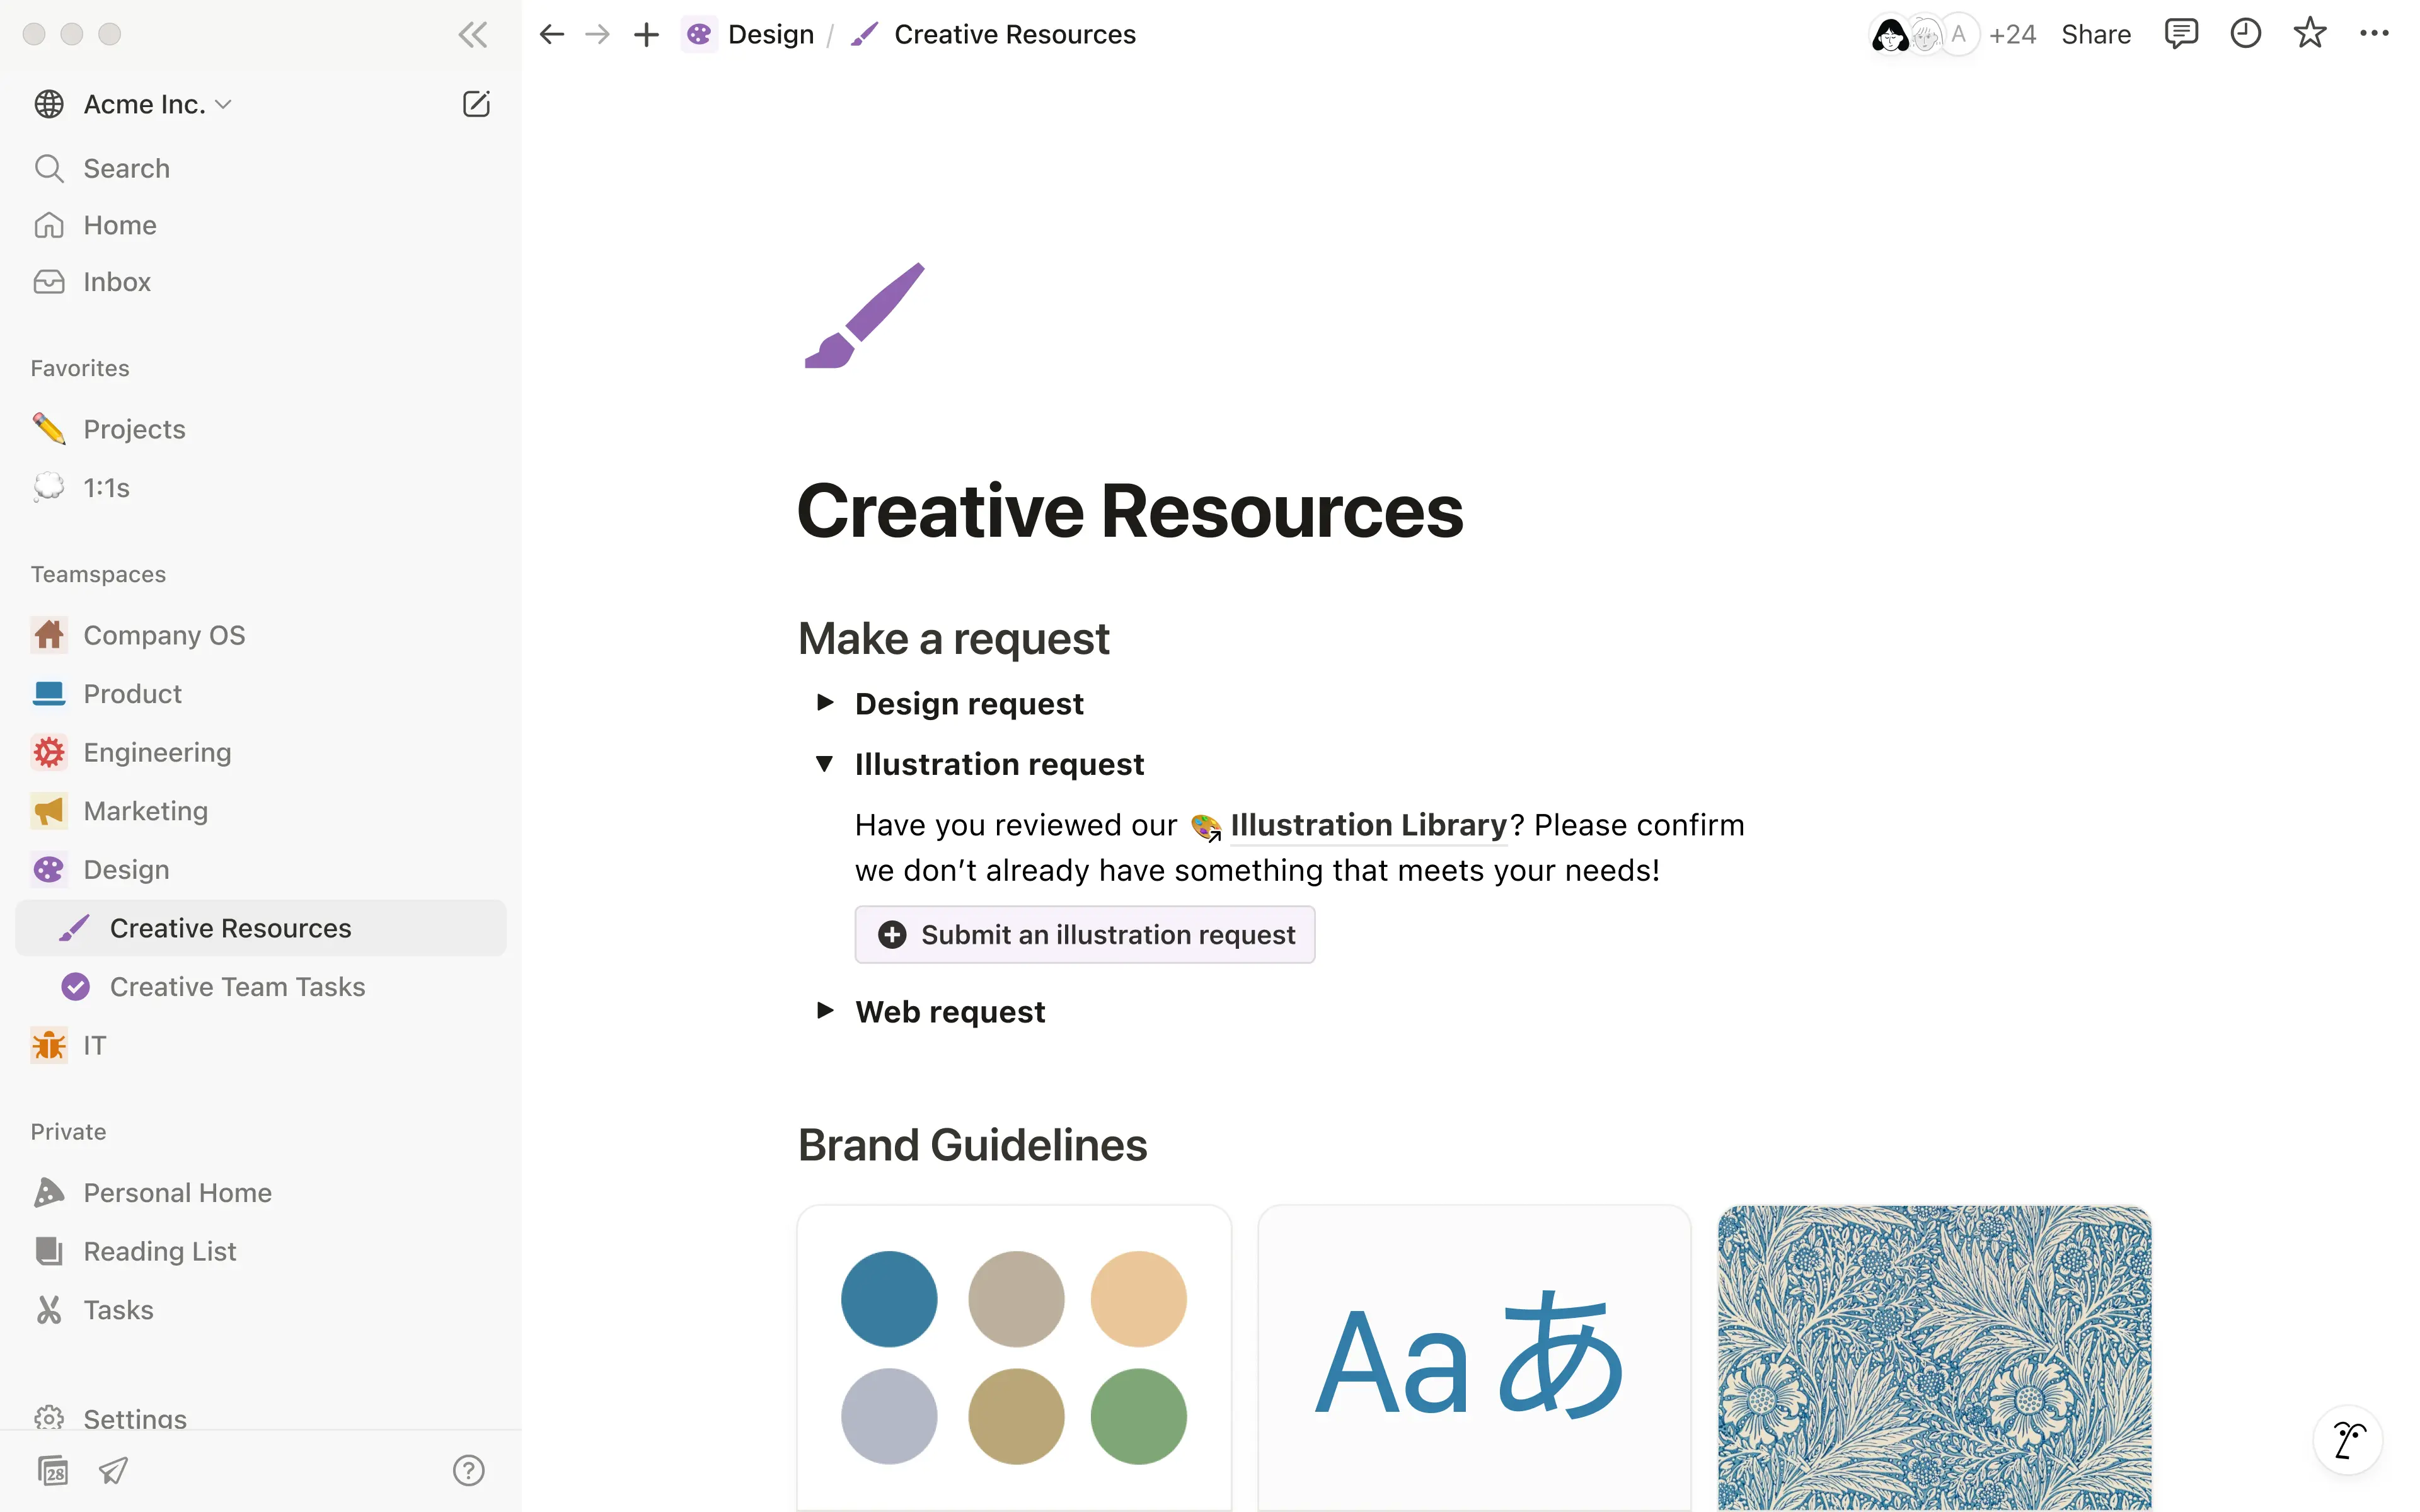The height and width of the screenshot is (1512, 2420).
Task: Open the floral pattern thumbnail card
Action: pyautogui.click(x=1934, y=1357)
